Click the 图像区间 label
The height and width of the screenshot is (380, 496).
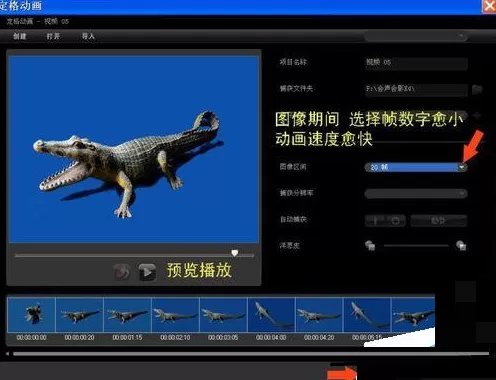pyautogui.click(x=293, y=166)
